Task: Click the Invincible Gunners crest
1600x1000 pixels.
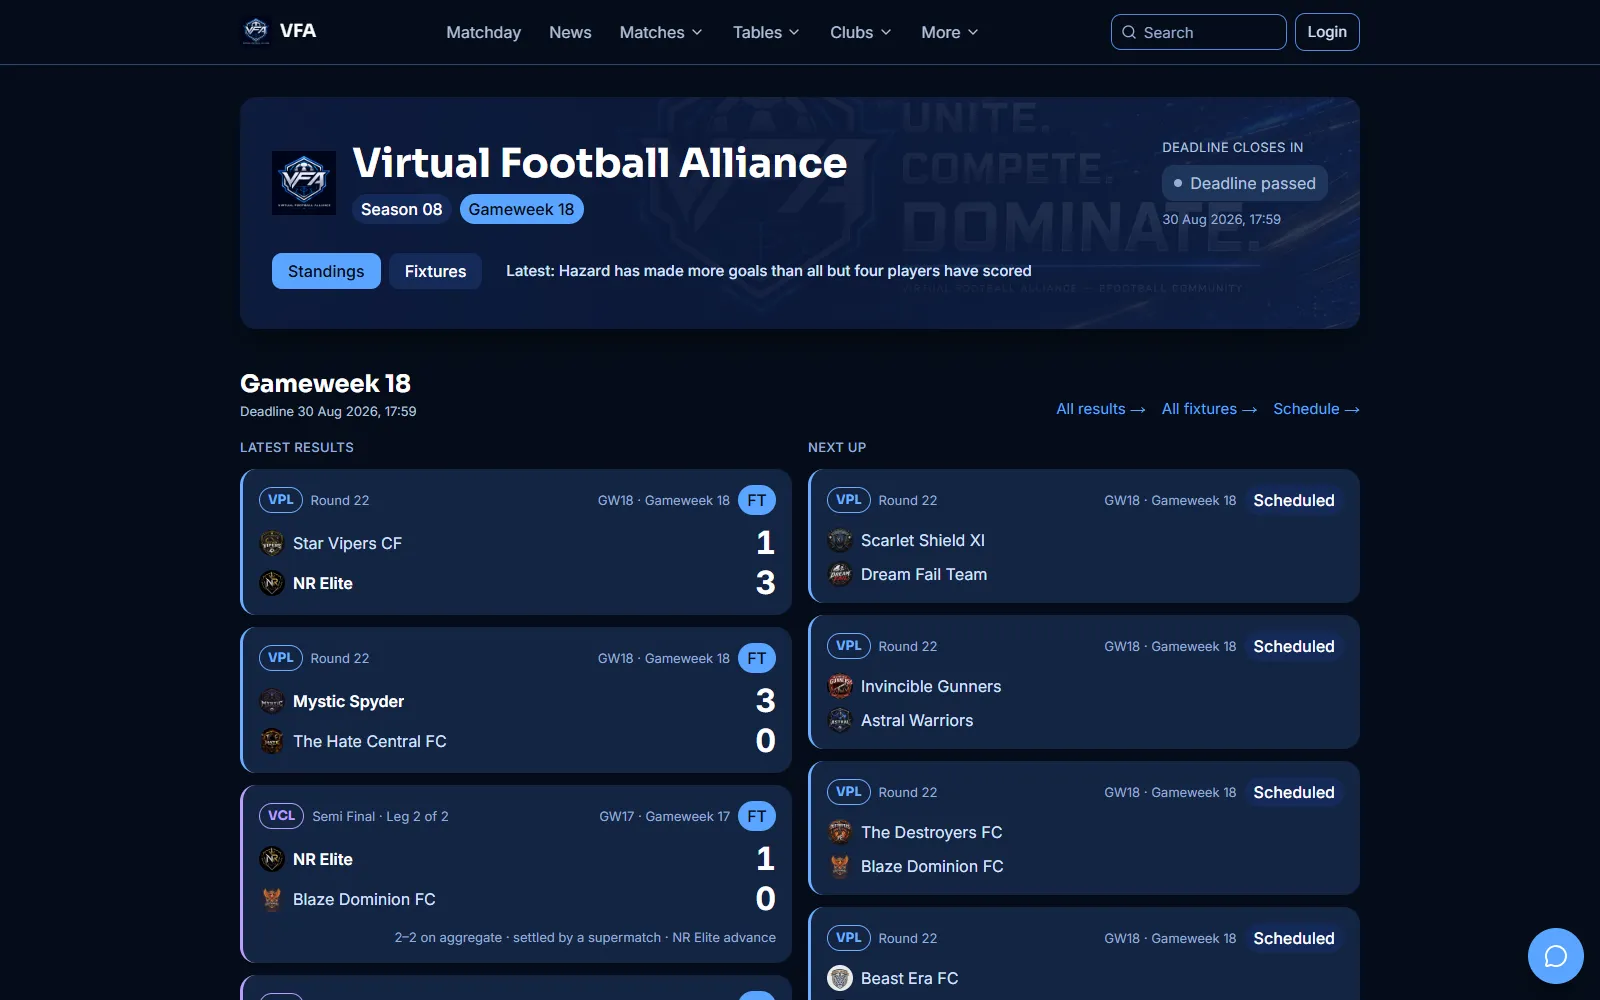Action: pyautogui.click(x=840, y=686)
